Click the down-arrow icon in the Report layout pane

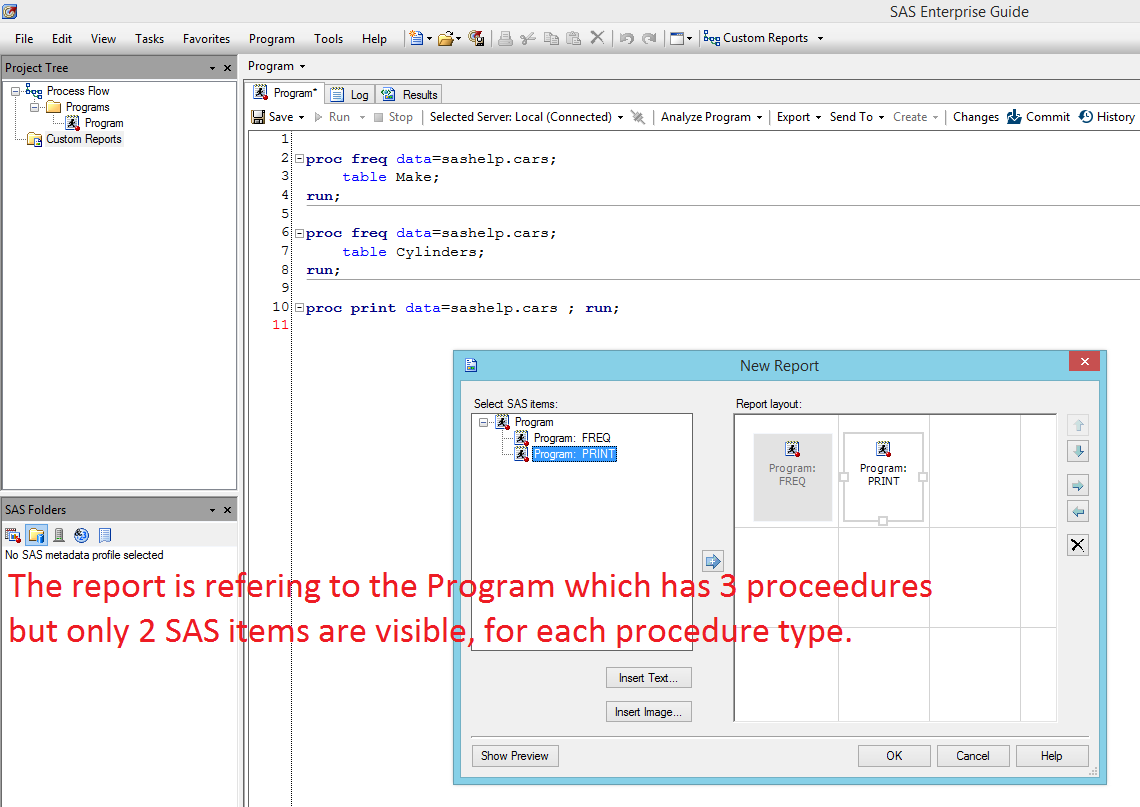tap(1078, 451)
